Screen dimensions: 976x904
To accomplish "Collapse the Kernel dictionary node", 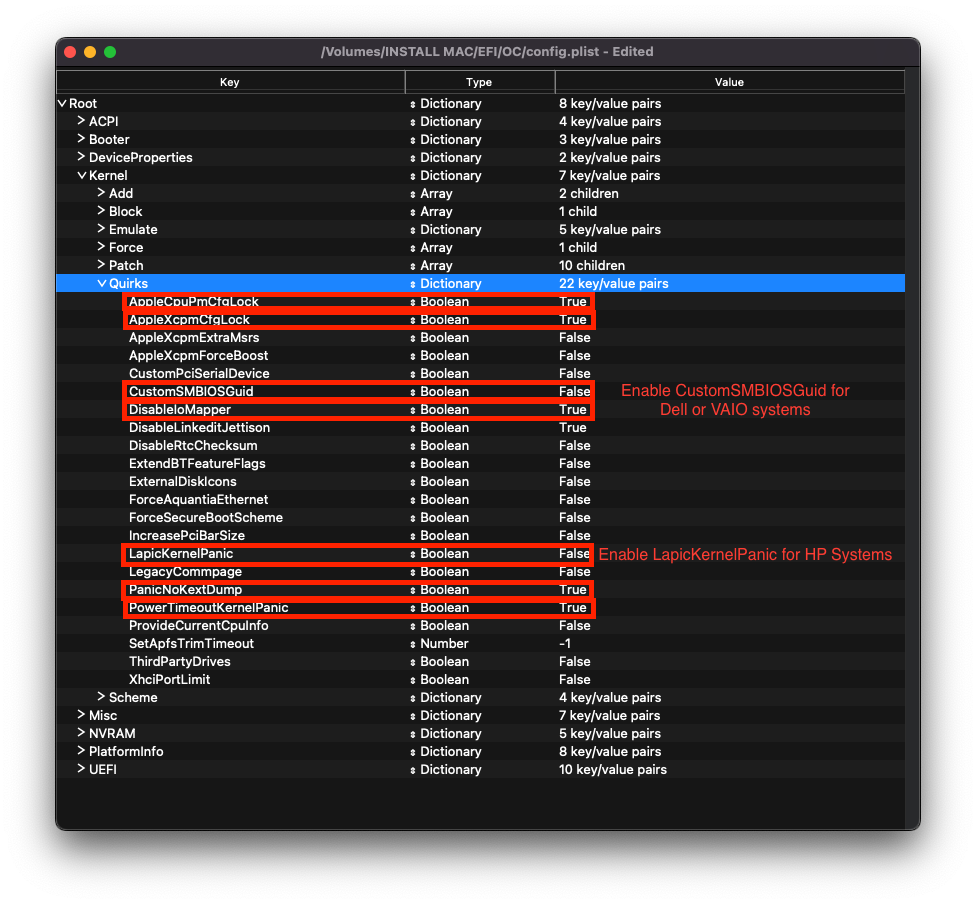I will click(82, 176).
